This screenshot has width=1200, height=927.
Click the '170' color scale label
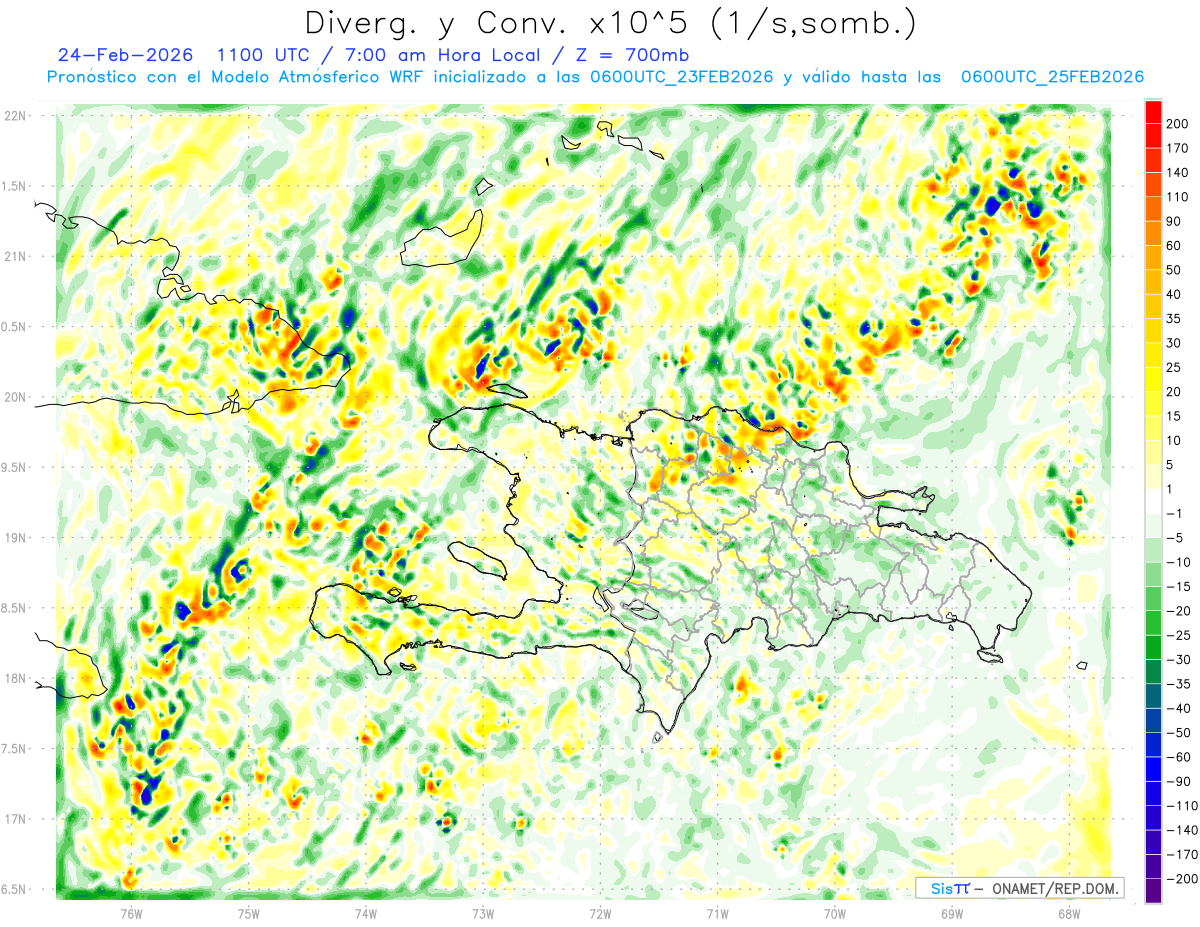(1177, 147)
